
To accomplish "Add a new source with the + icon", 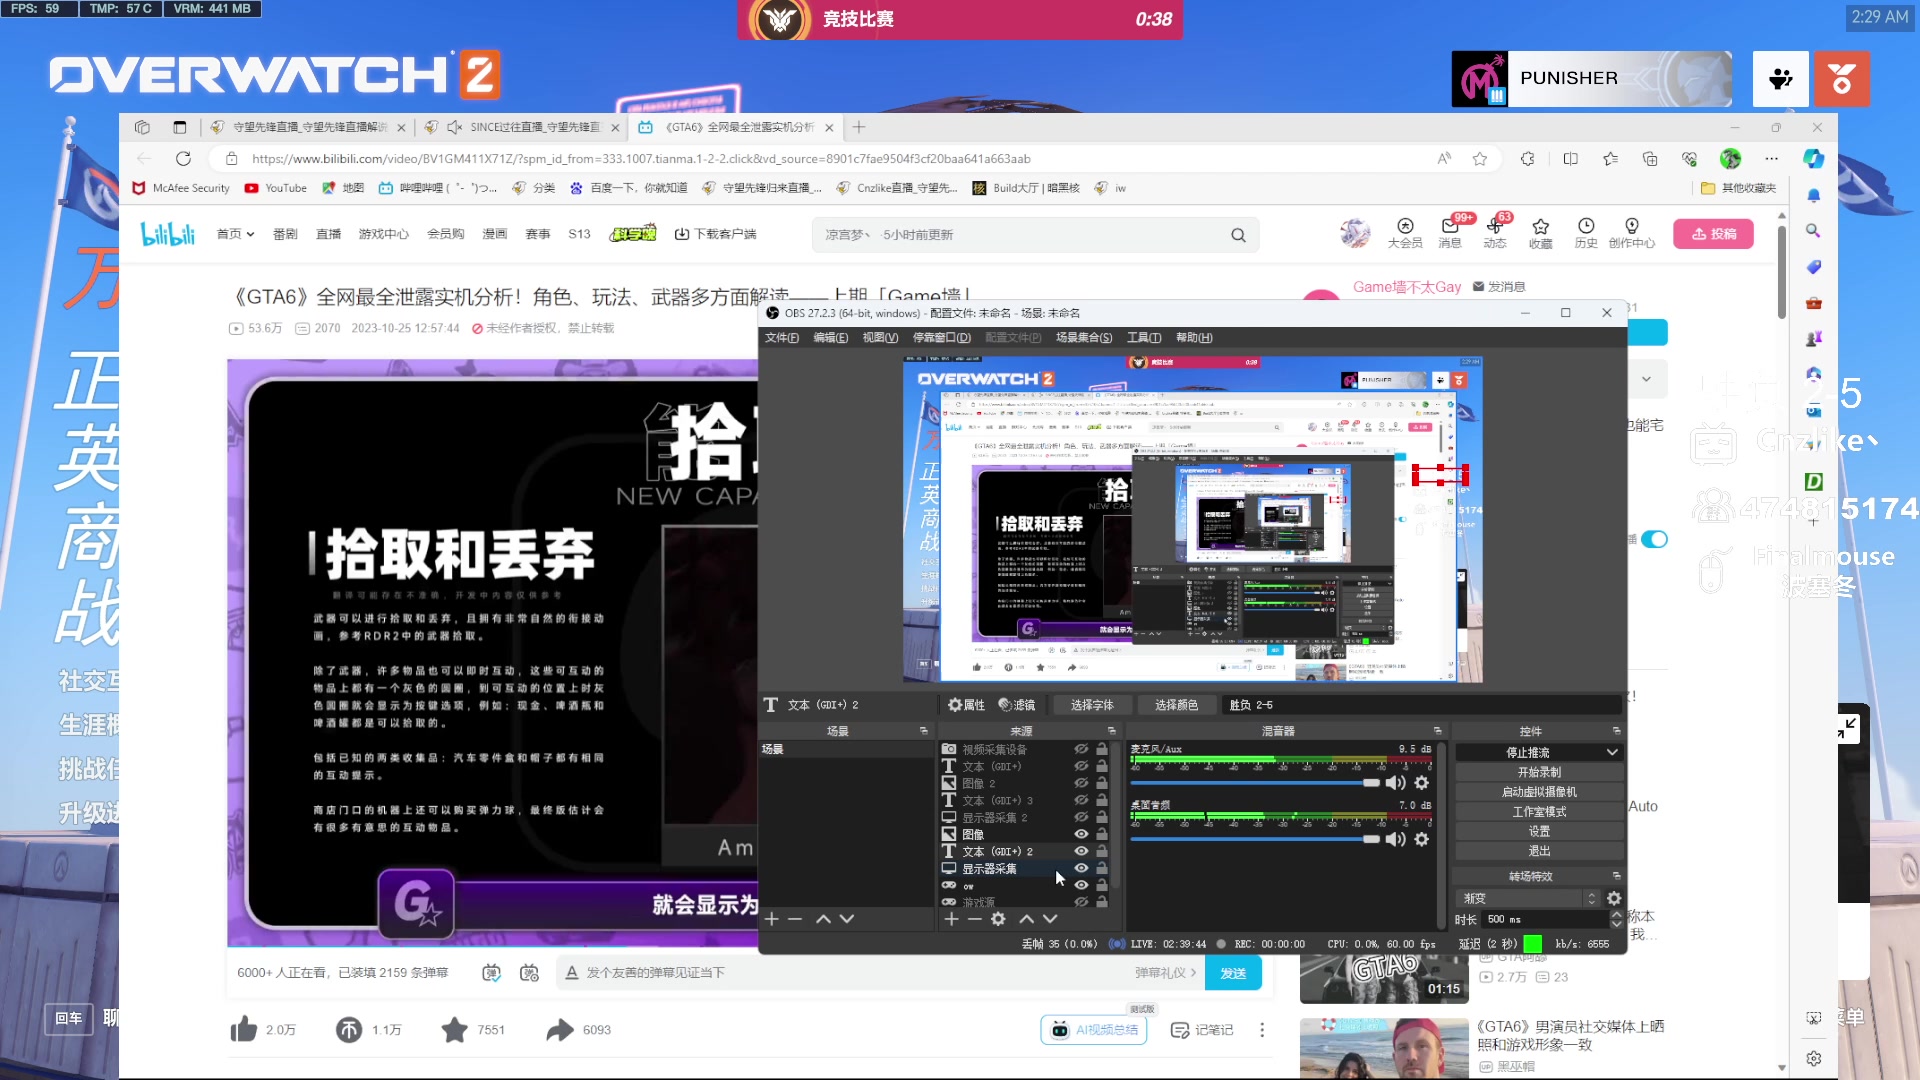I will [950, 918].
